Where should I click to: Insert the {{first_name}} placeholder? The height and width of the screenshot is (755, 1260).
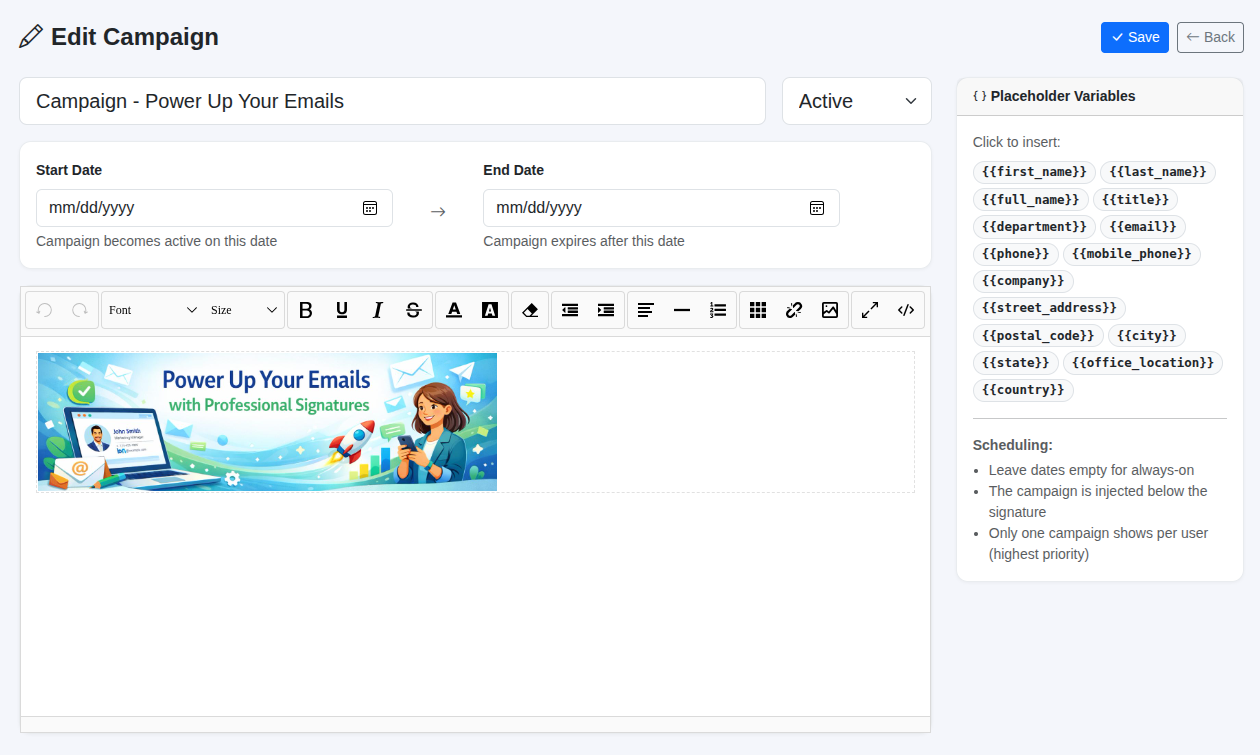[1034, 172]
